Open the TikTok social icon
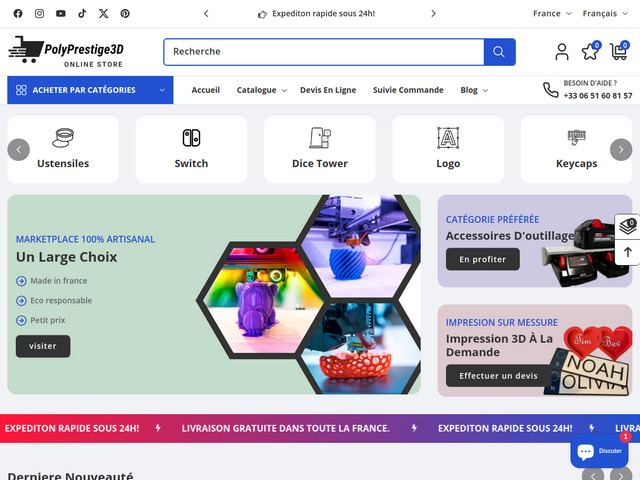640x480 pixels. pyautogui.click(x=82, y=14)
